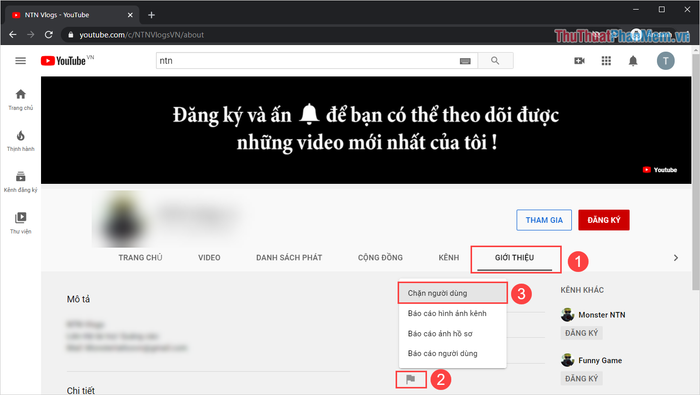Viewport: 700px width, 395px height.
Task: Select Báo cáo người dùng
Action: [x=452, y=353]
